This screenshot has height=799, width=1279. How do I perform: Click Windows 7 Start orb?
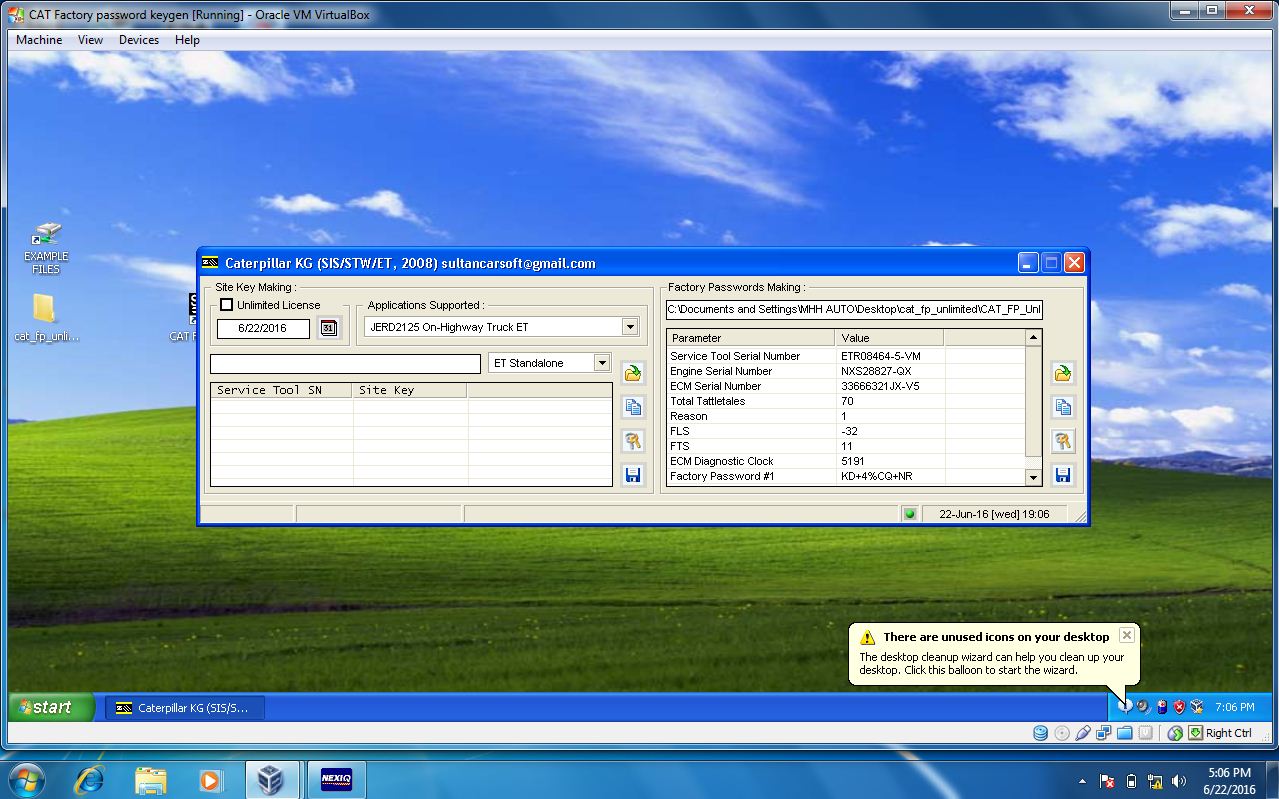tap(26, 779)
